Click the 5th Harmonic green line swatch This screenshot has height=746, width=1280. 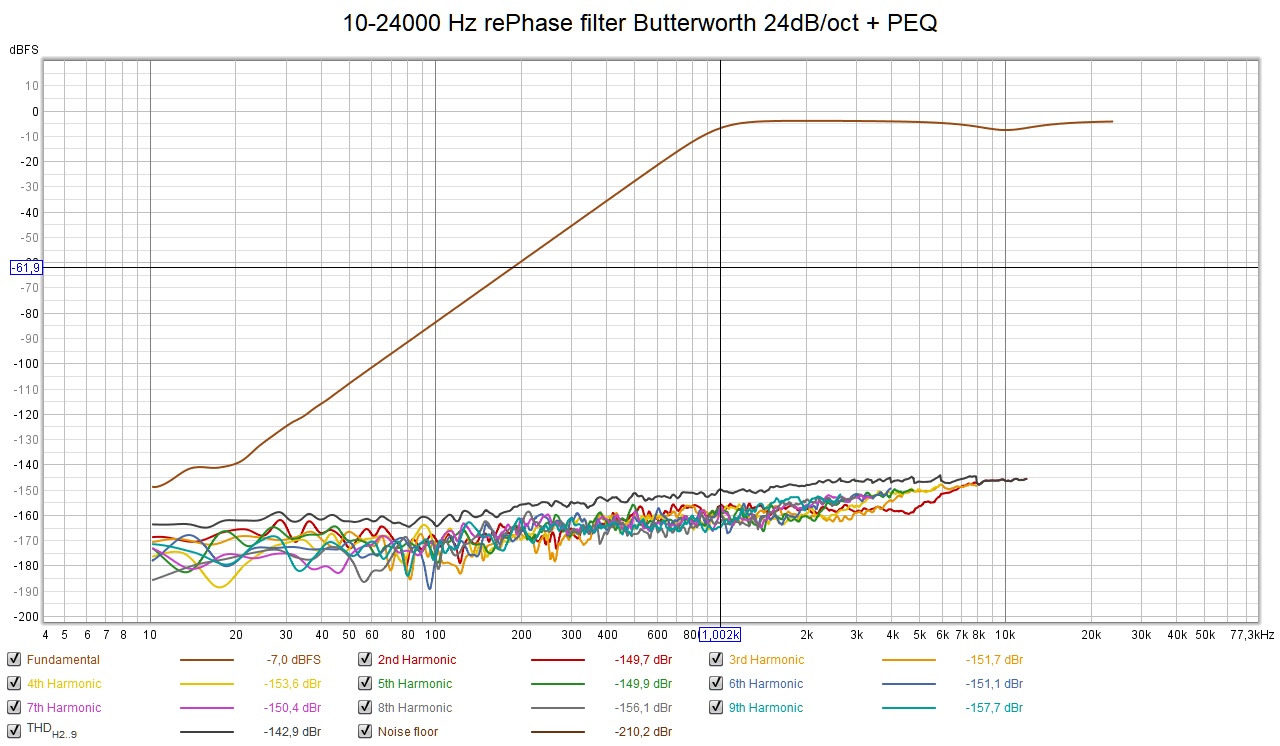pos(558,684)
